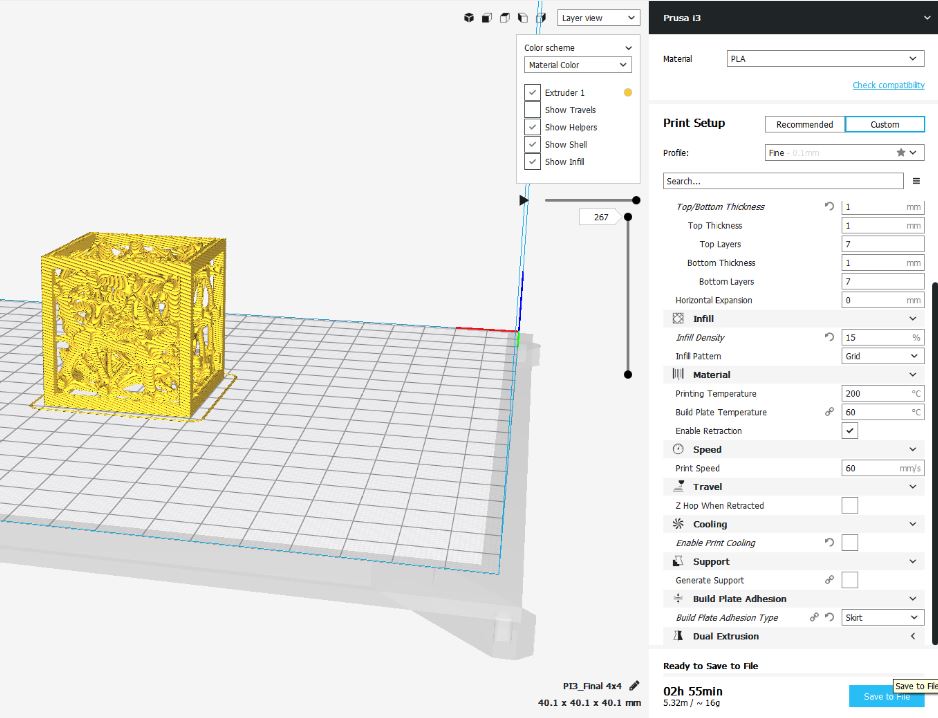938x718 pixels.
Task: Open the Material Color scheme dropdown
Action: coord(577,65)
